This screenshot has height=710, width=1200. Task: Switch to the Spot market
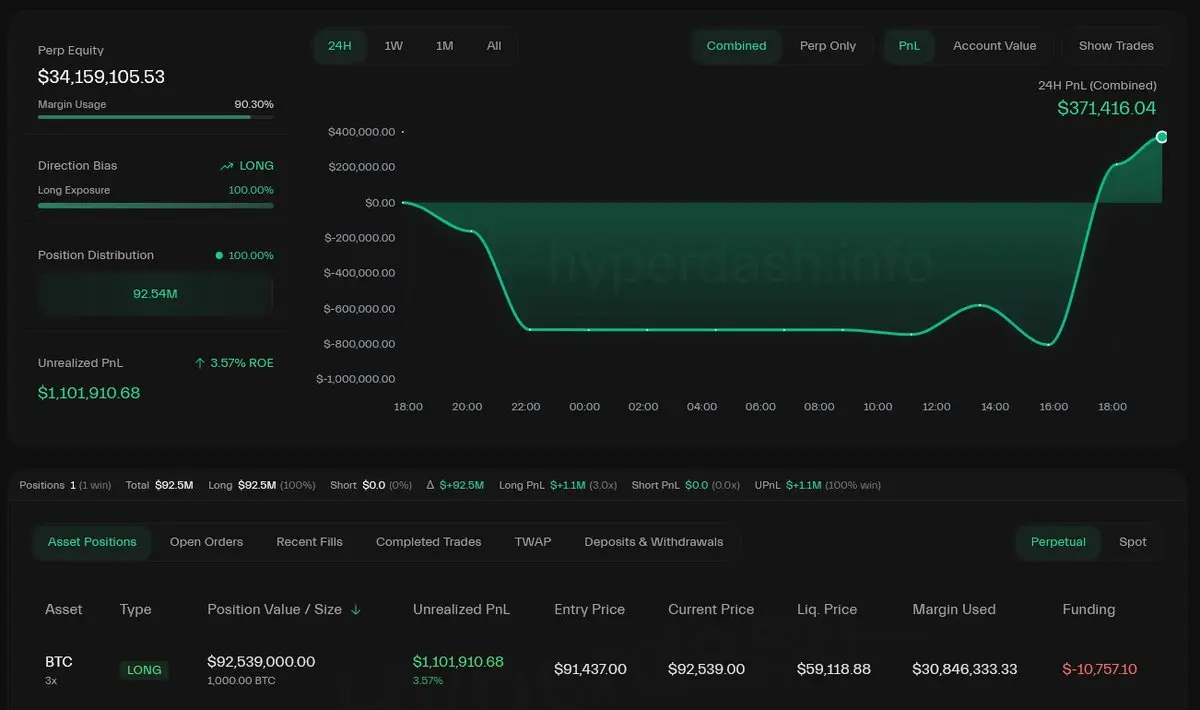pyautogui.click(x=1133, y=542)
